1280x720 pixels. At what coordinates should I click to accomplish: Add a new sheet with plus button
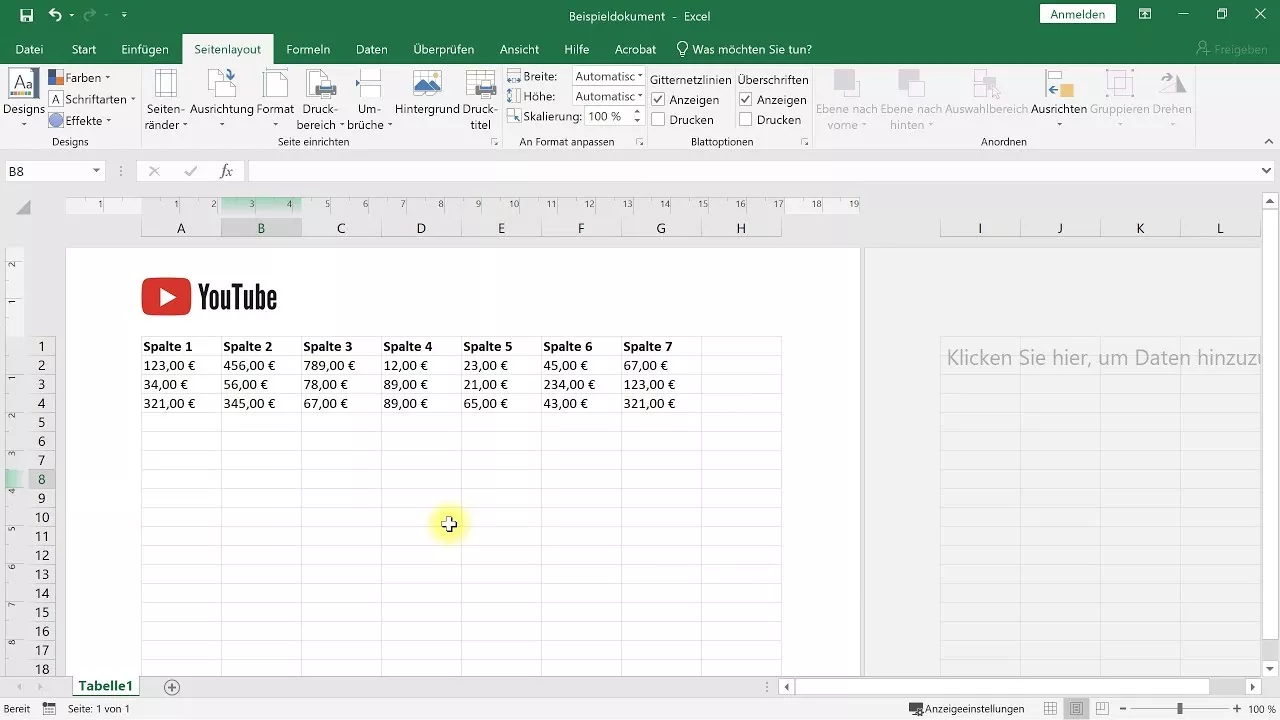[x=172, y=687]
